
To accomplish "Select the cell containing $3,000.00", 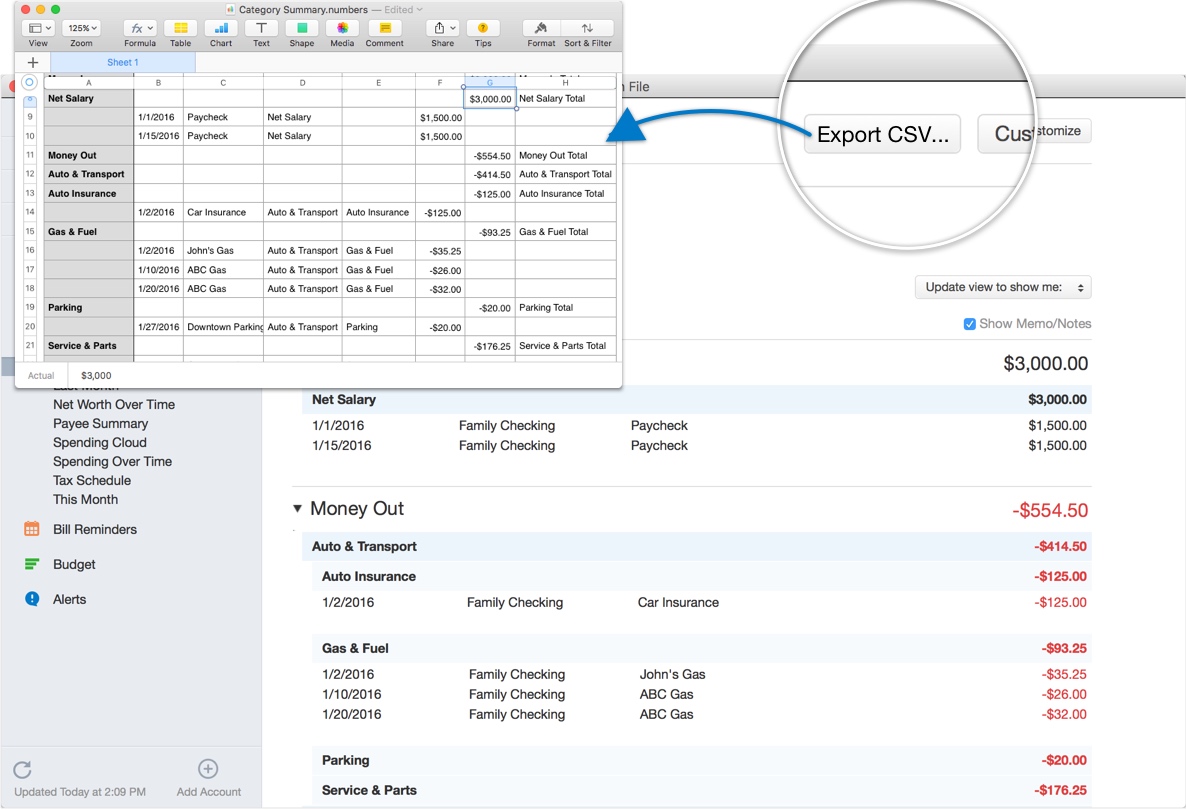I will (x=490, y=98).
